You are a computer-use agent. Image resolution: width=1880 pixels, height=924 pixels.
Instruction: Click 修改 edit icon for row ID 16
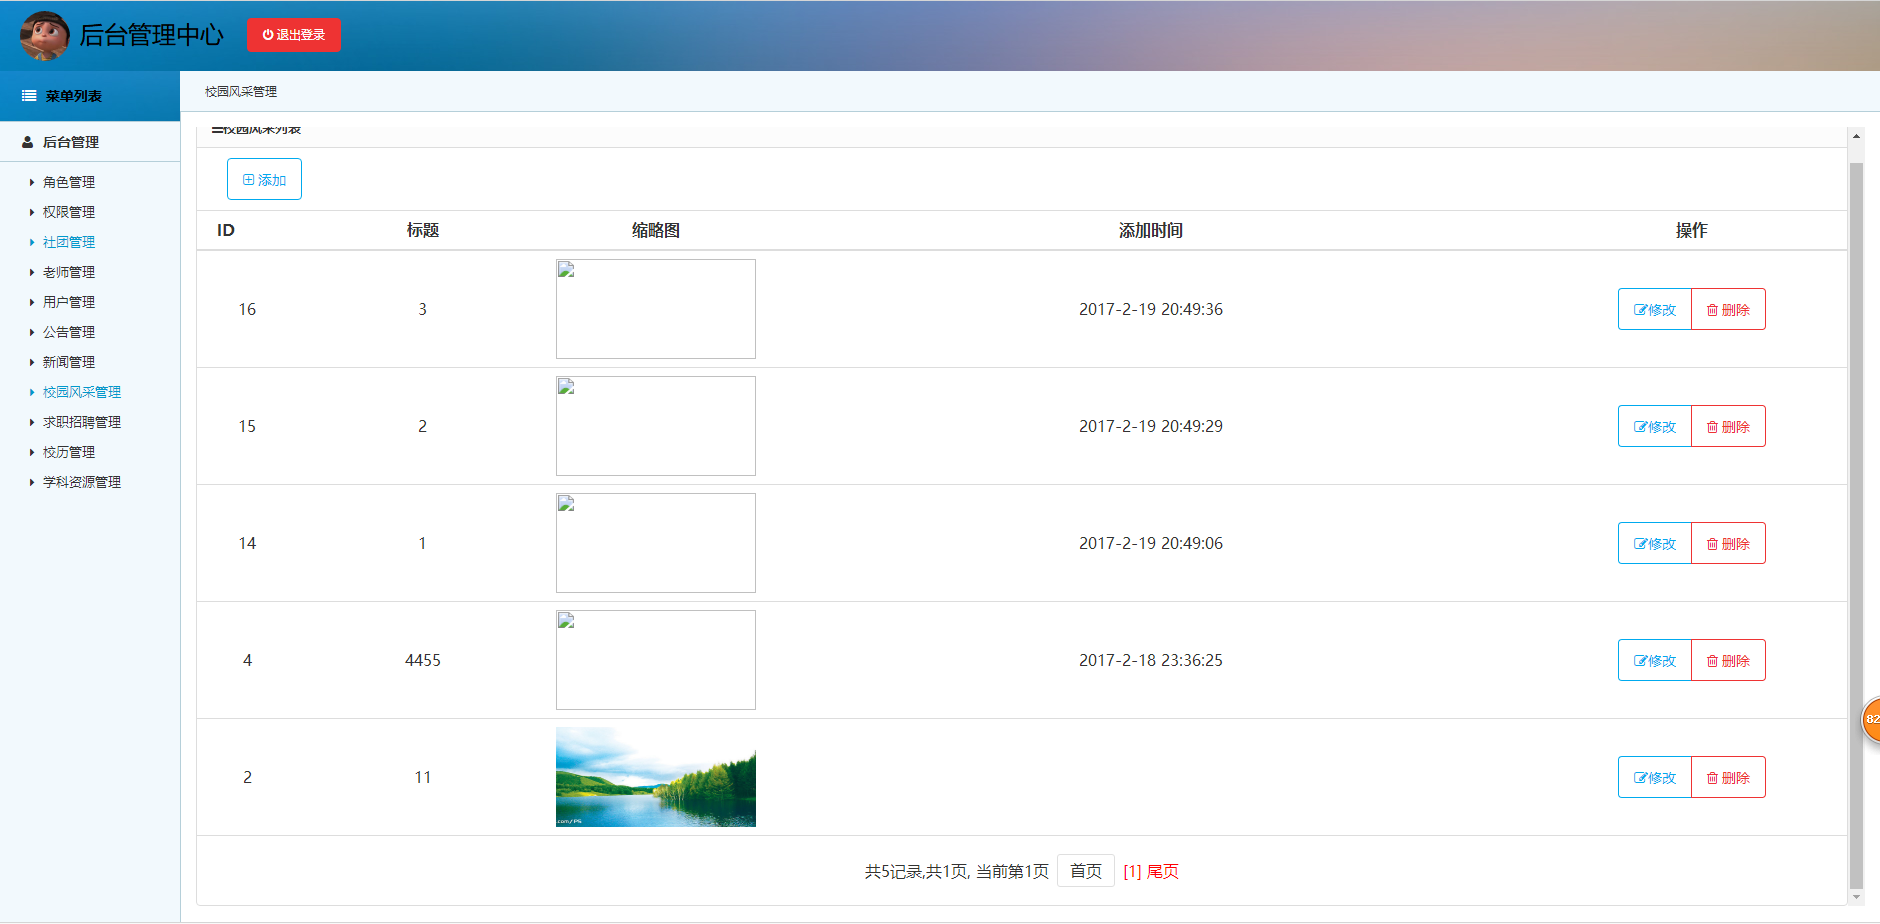coord(1640,310)
